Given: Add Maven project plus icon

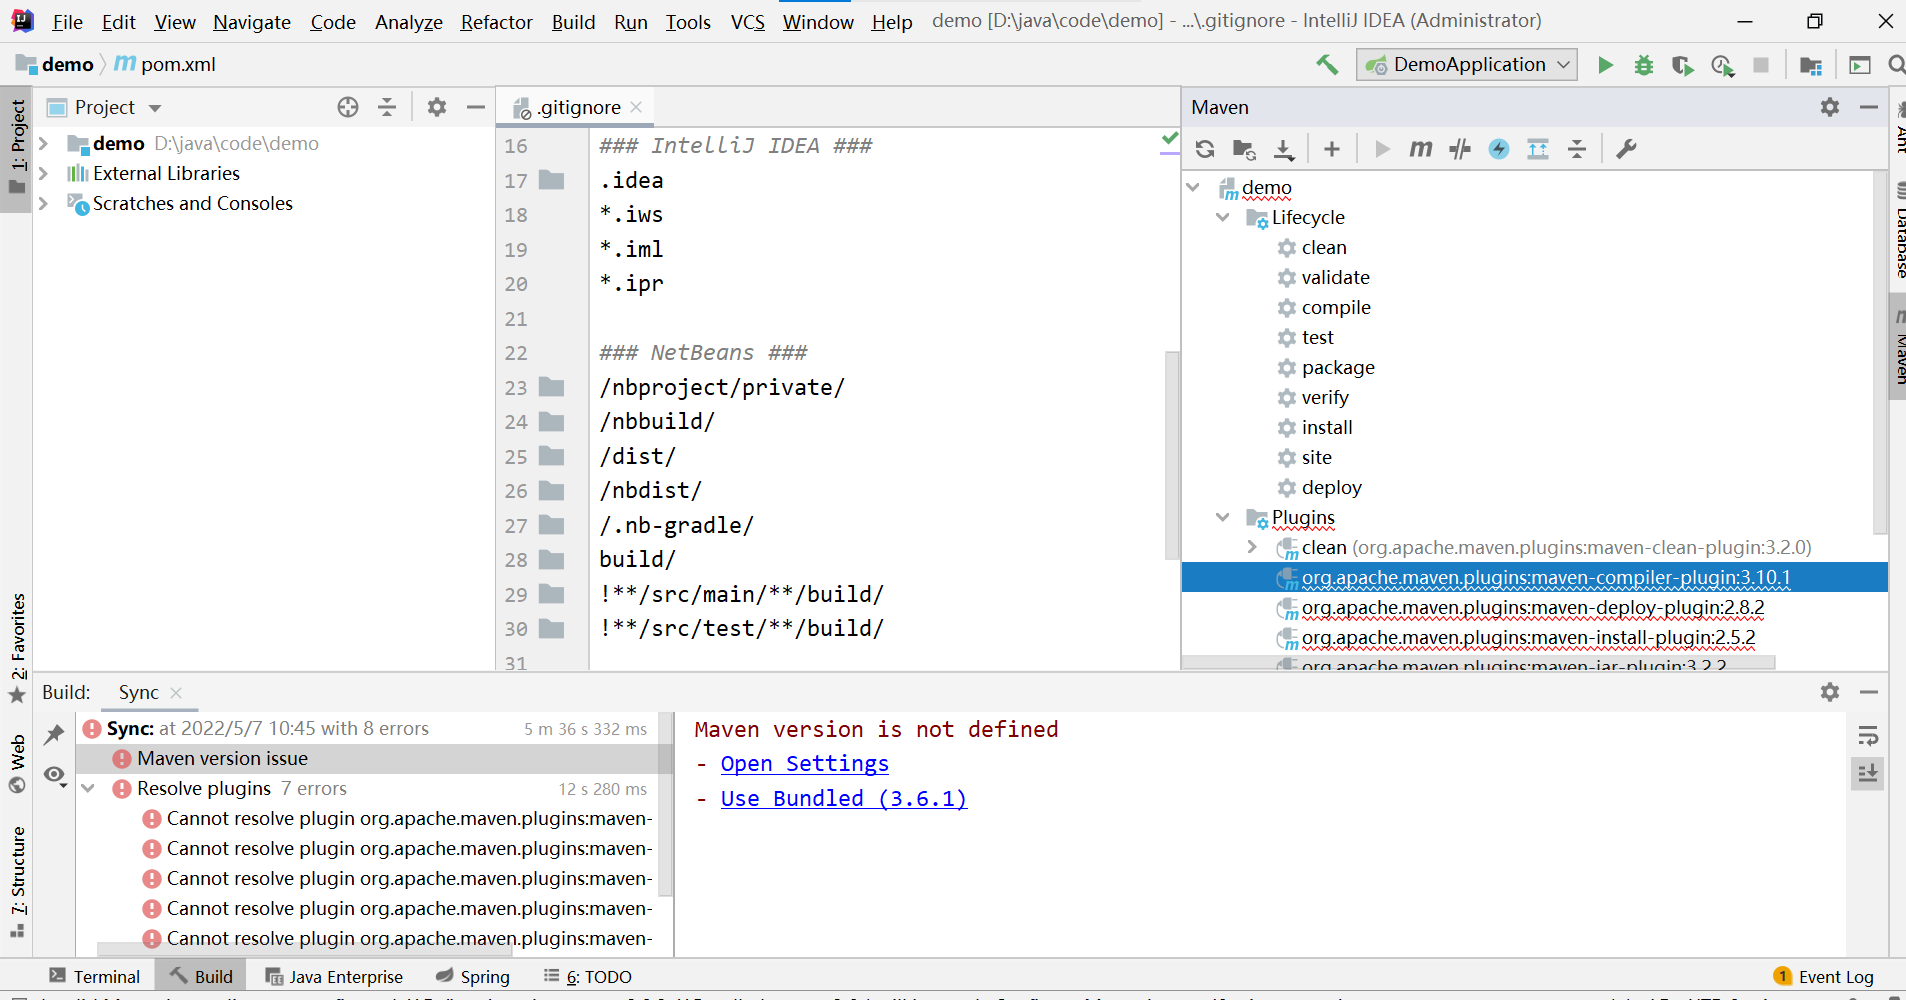Looking at the screenshot, I should pyautogui.click(x=1332, y=149).
